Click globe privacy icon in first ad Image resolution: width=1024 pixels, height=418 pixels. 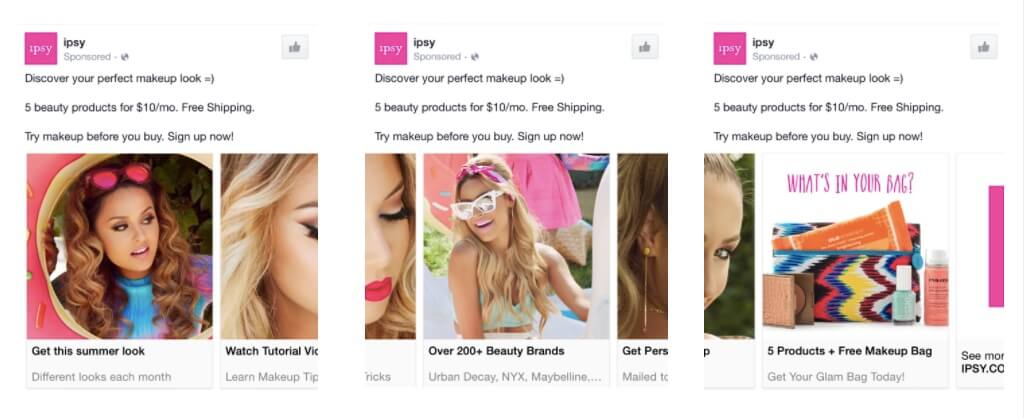125,57
